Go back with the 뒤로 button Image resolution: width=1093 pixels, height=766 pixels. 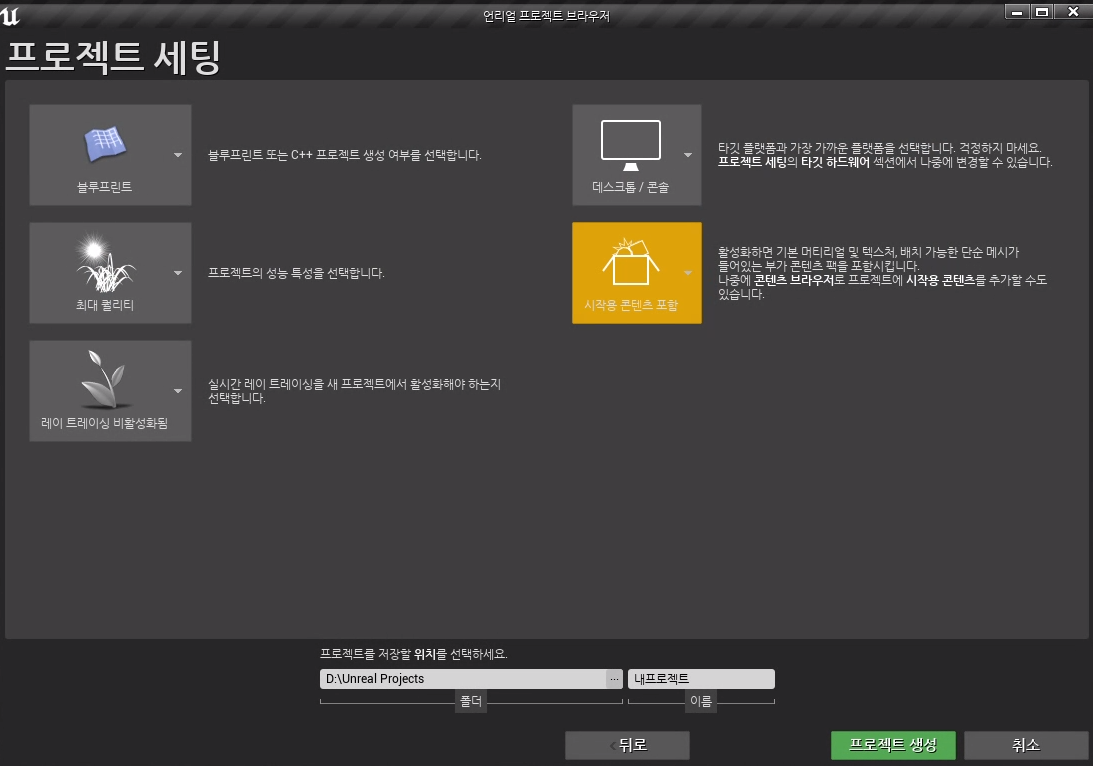(627, 745)
